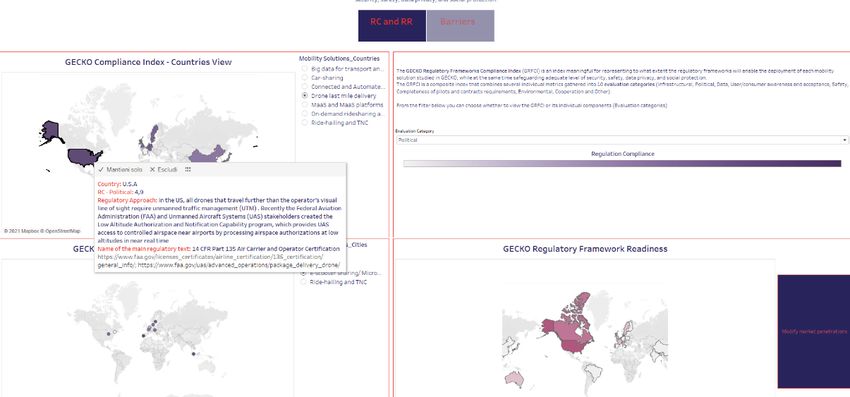This screenshot has width=850, height=397.
Task: Select Ride-hailing and TNC under Countries filter
Action: click(x=305, y=123)
